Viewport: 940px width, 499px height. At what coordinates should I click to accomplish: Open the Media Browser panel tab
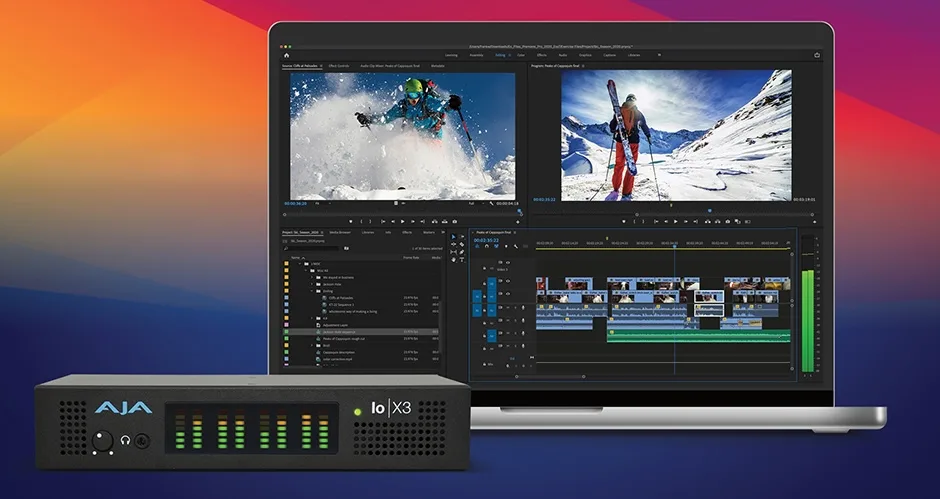tap(341, 232)
